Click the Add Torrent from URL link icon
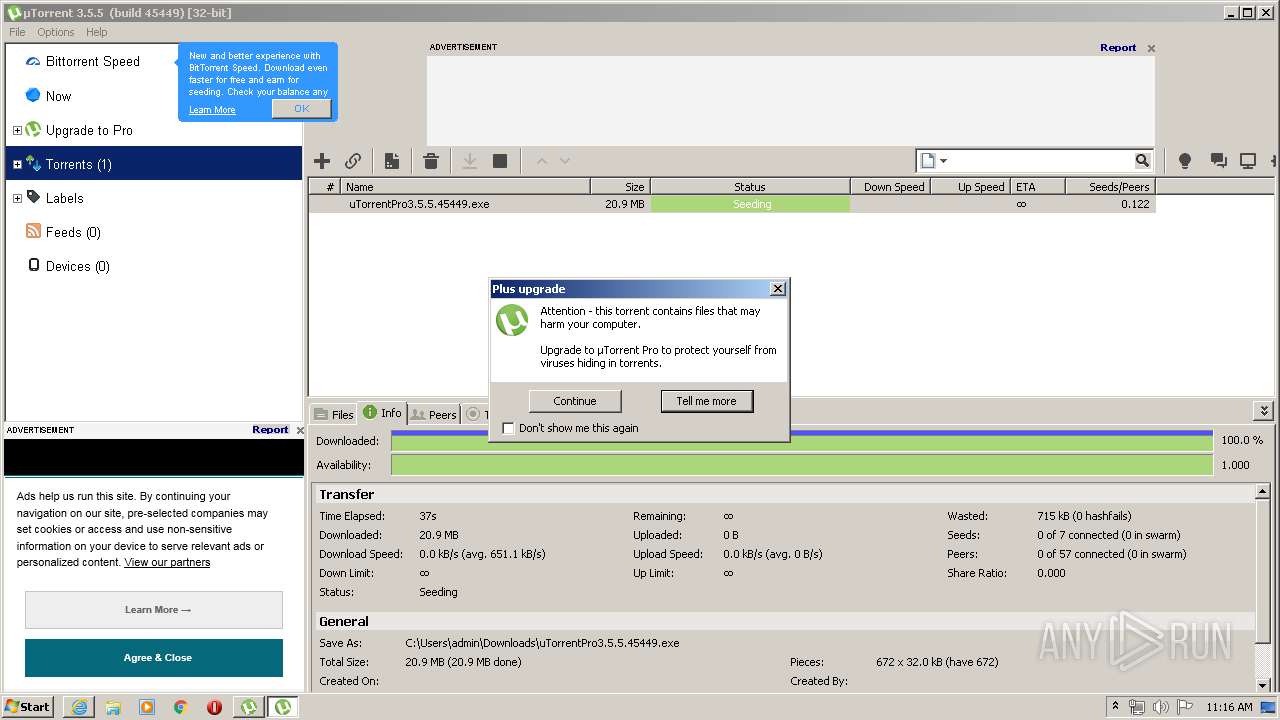Image resolution: width=1280 pixels, height=720 pixels. 353,161
